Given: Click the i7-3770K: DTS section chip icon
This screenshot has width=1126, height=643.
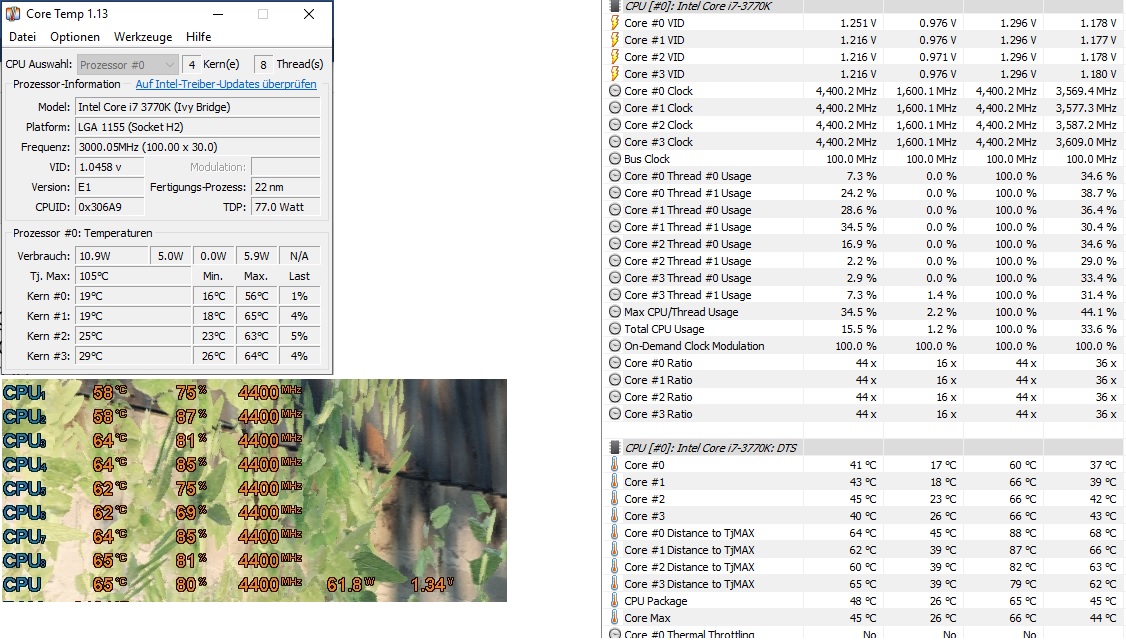Looking at the screenshot, I should [x=615, y=448].
